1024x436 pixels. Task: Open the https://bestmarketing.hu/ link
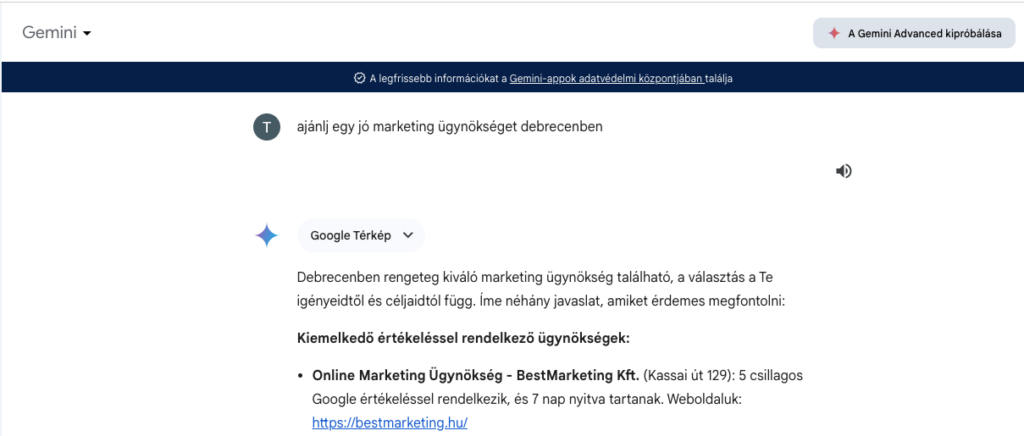tap(390, 423)
